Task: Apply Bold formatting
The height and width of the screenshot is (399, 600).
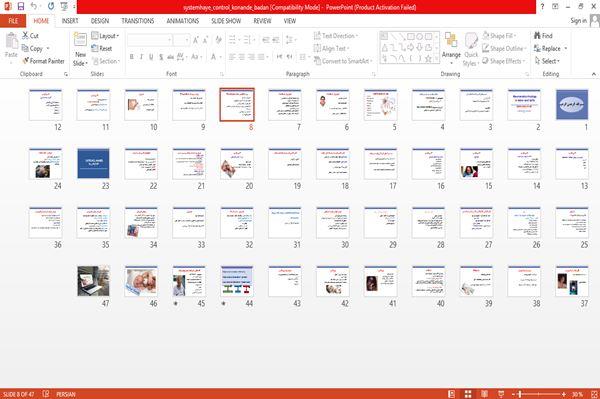Action: pyautogui.click(x=132, y=57)
